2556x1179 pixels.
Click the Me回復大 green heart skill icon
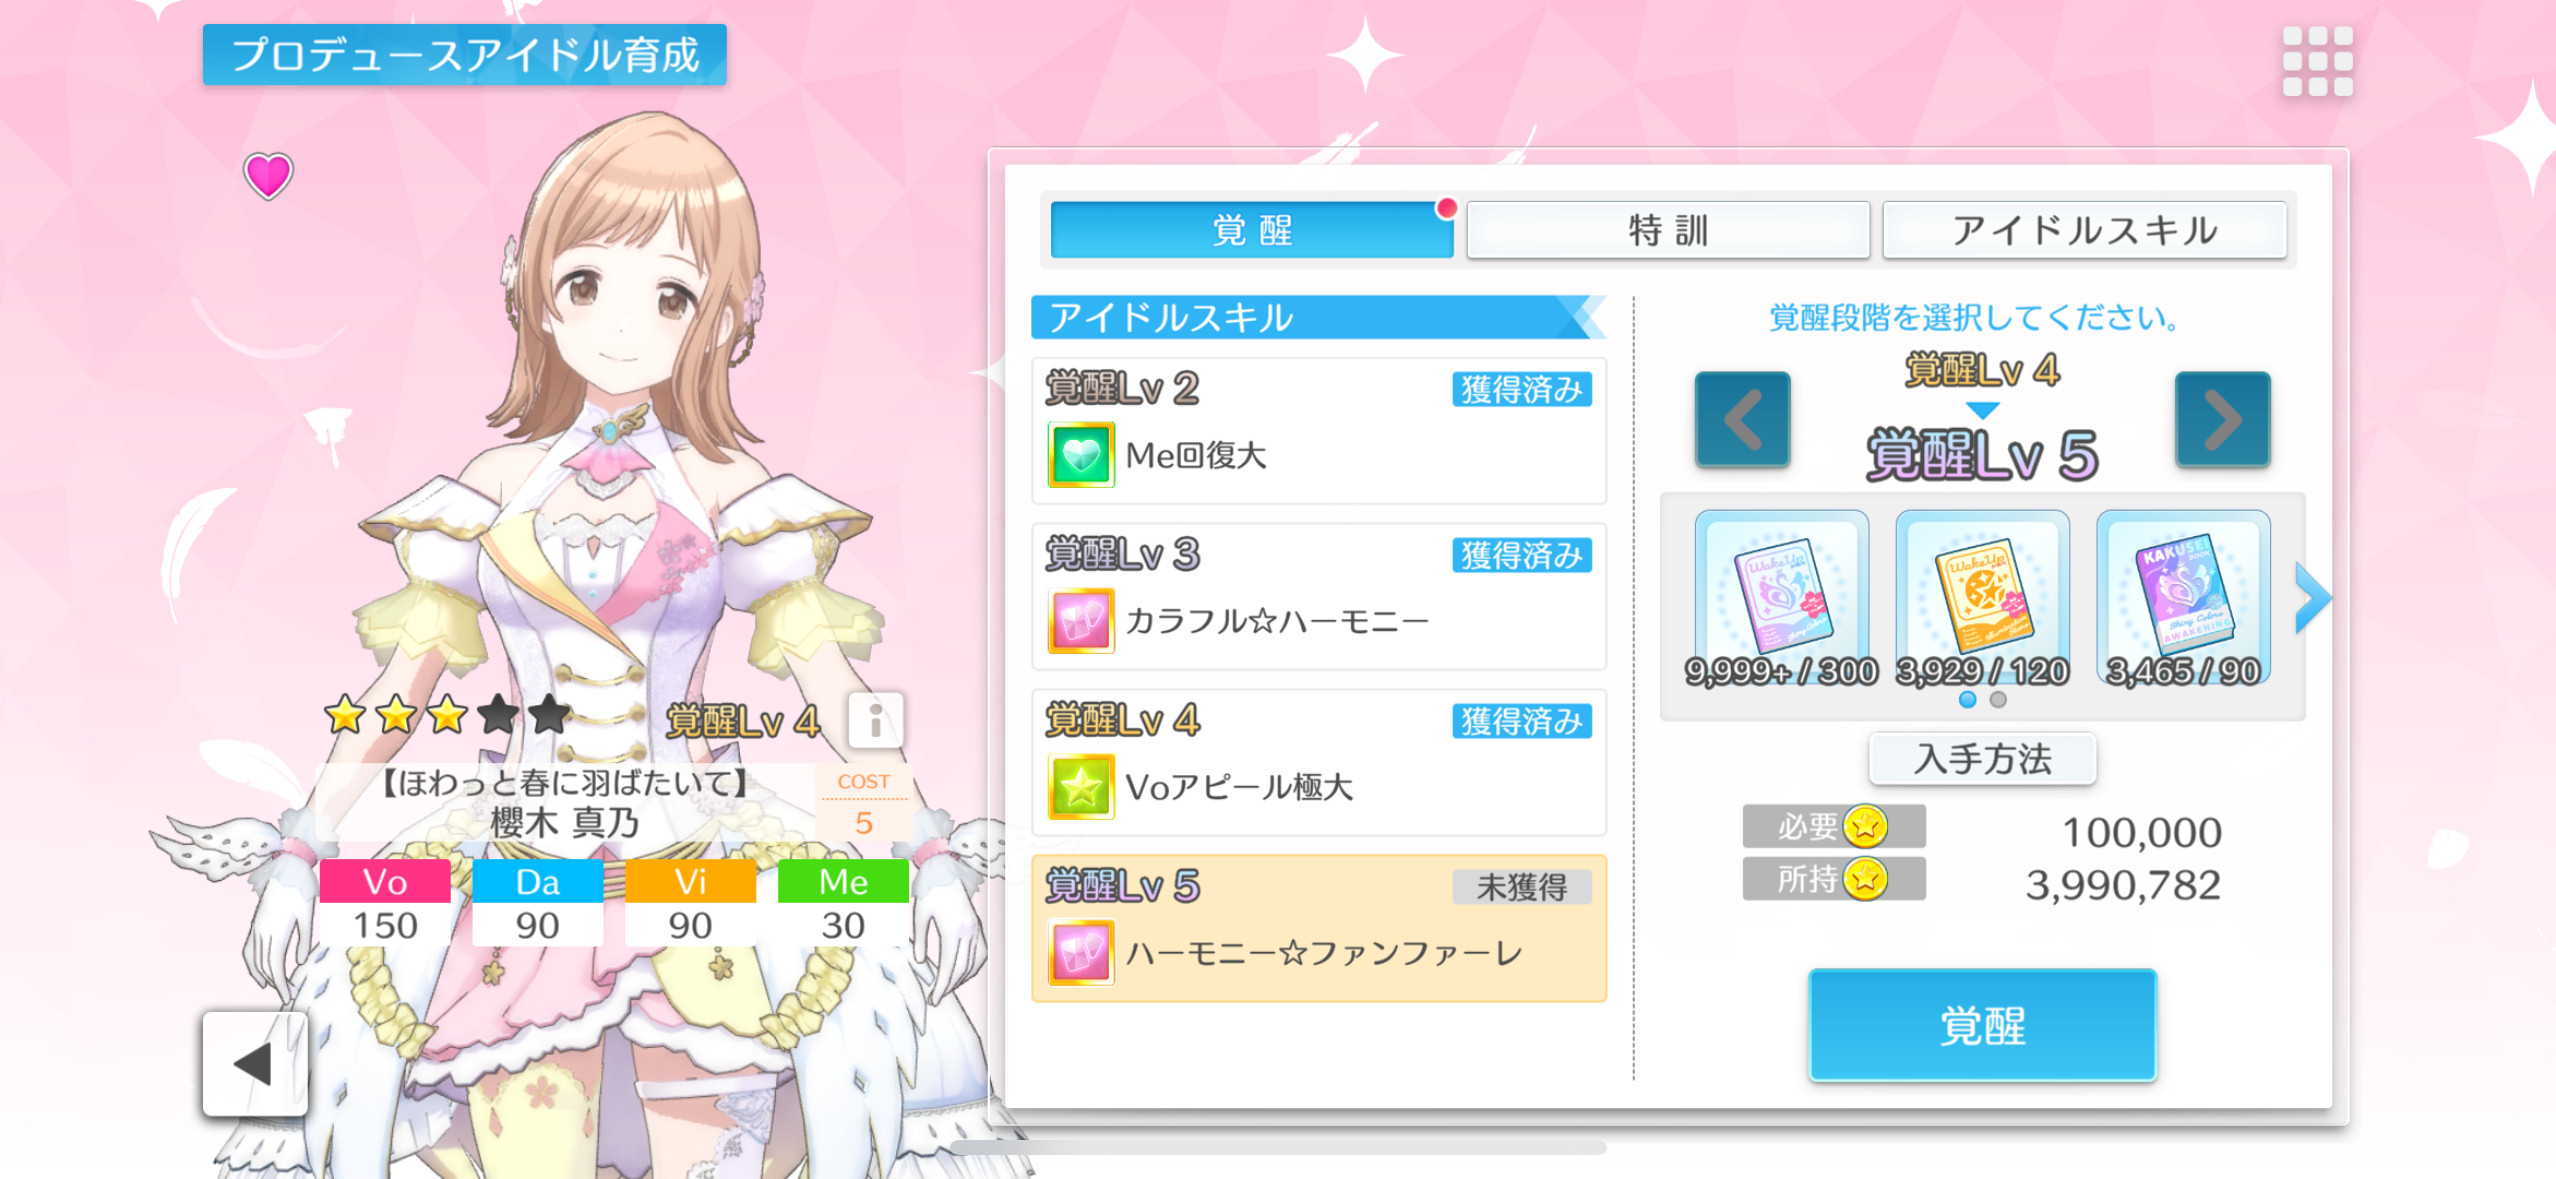(1081, 455)
